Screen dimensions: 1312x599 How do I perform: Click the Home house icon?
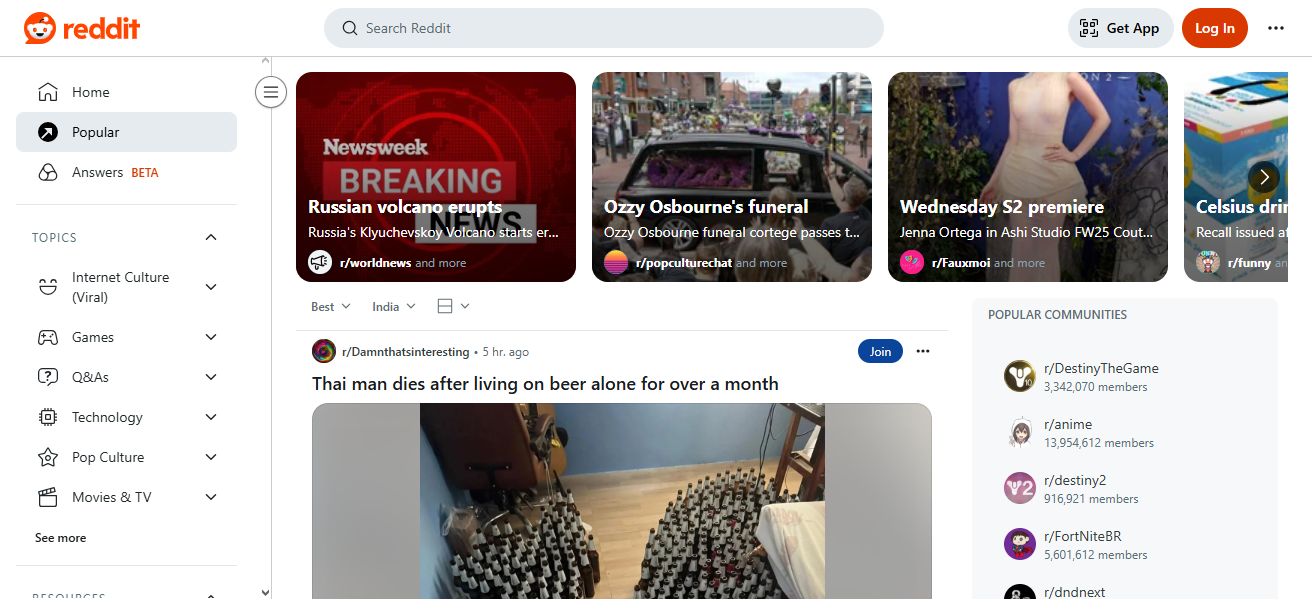coord(47,92)
